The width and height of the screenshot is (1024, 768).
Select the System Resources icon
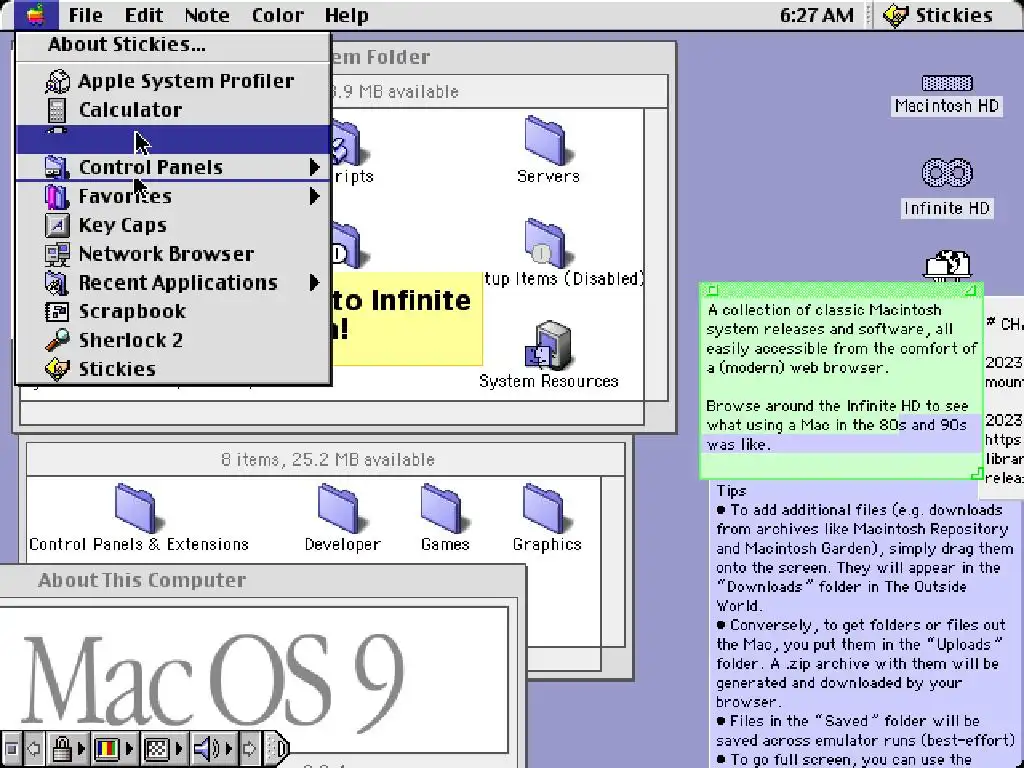pos(549,345)
